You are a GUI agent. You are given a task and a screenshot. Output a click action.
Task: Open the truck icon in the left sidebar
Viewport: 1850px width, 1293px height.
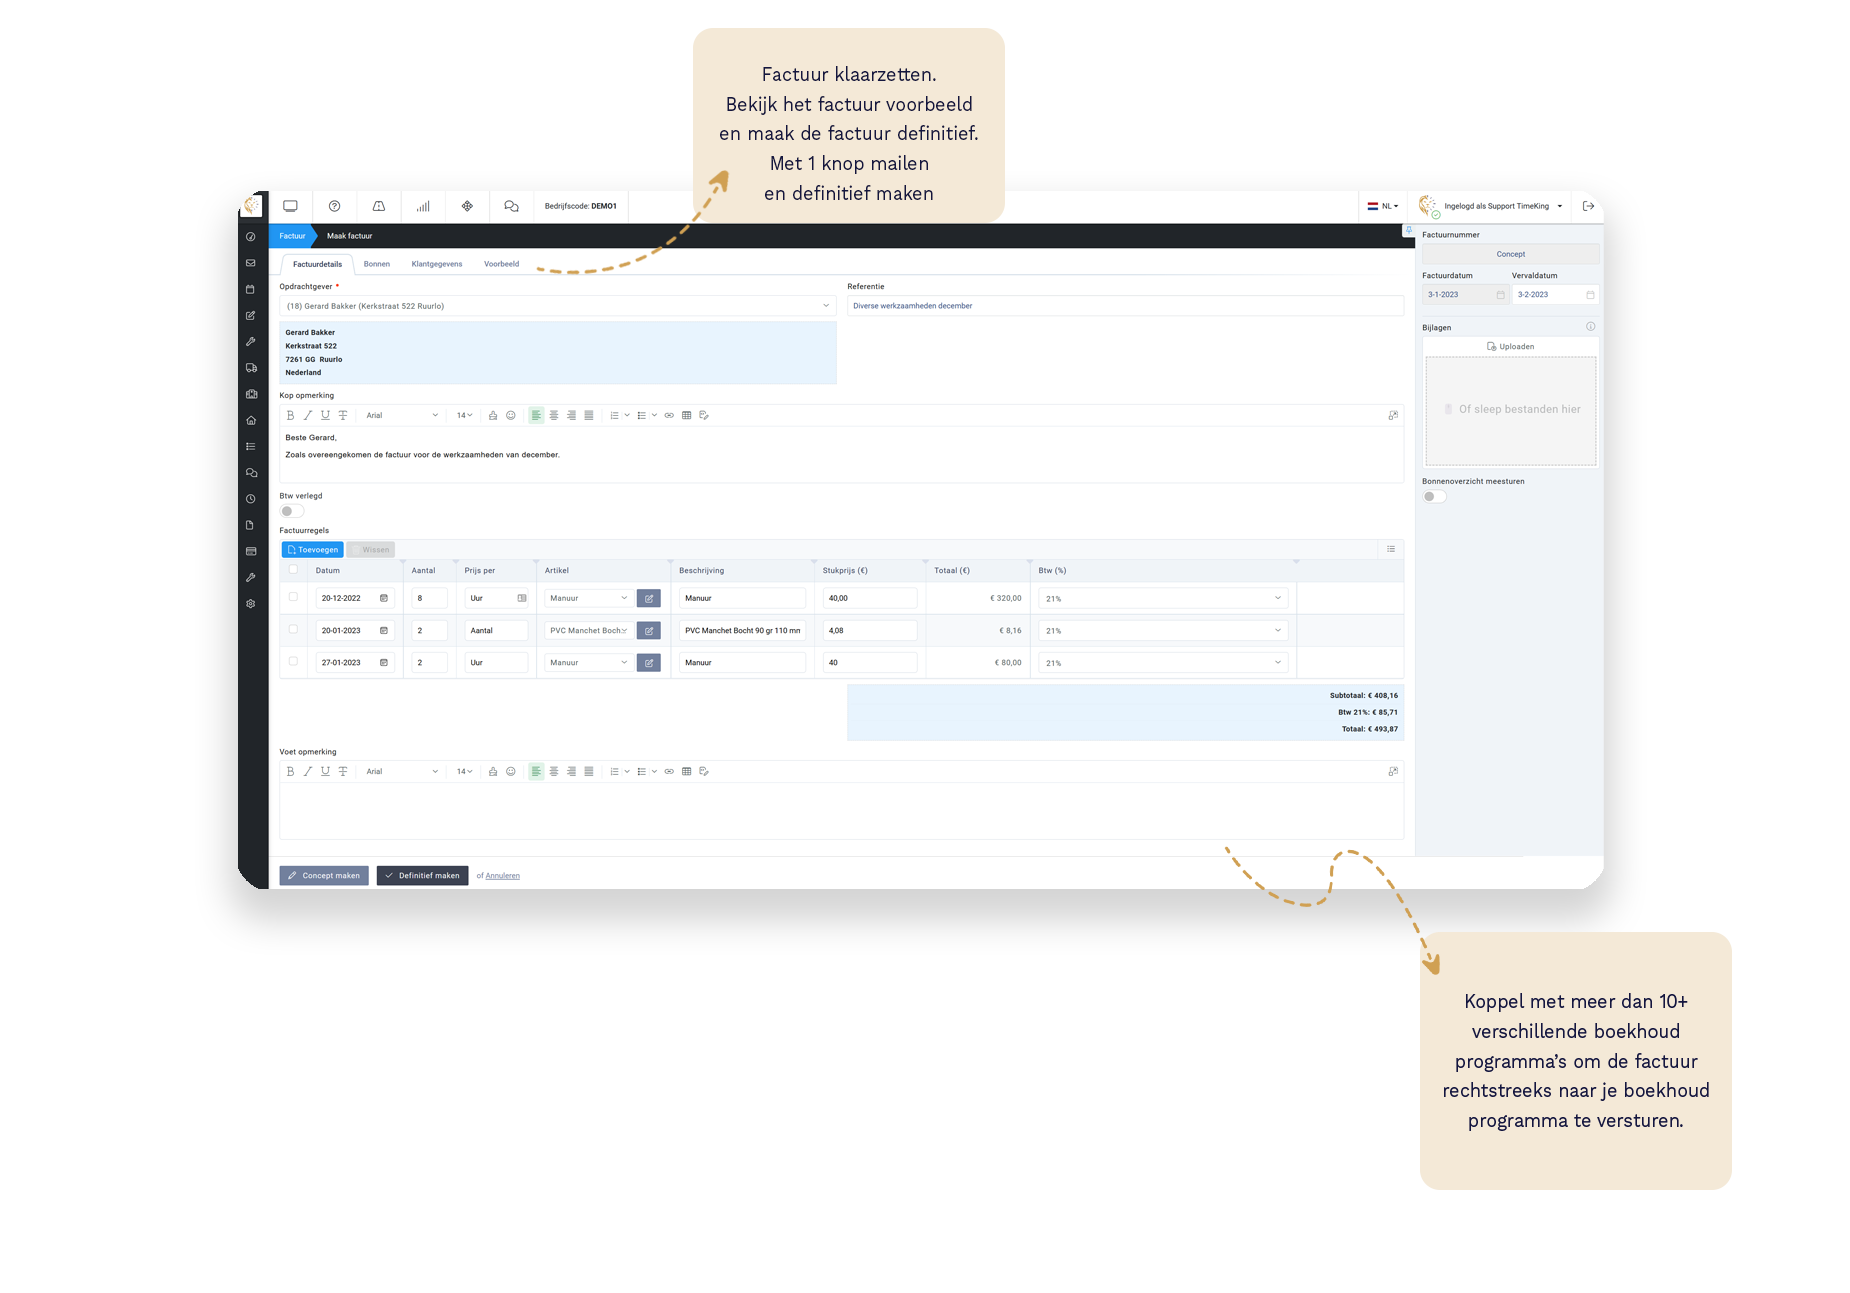click(x=251, y=368)
